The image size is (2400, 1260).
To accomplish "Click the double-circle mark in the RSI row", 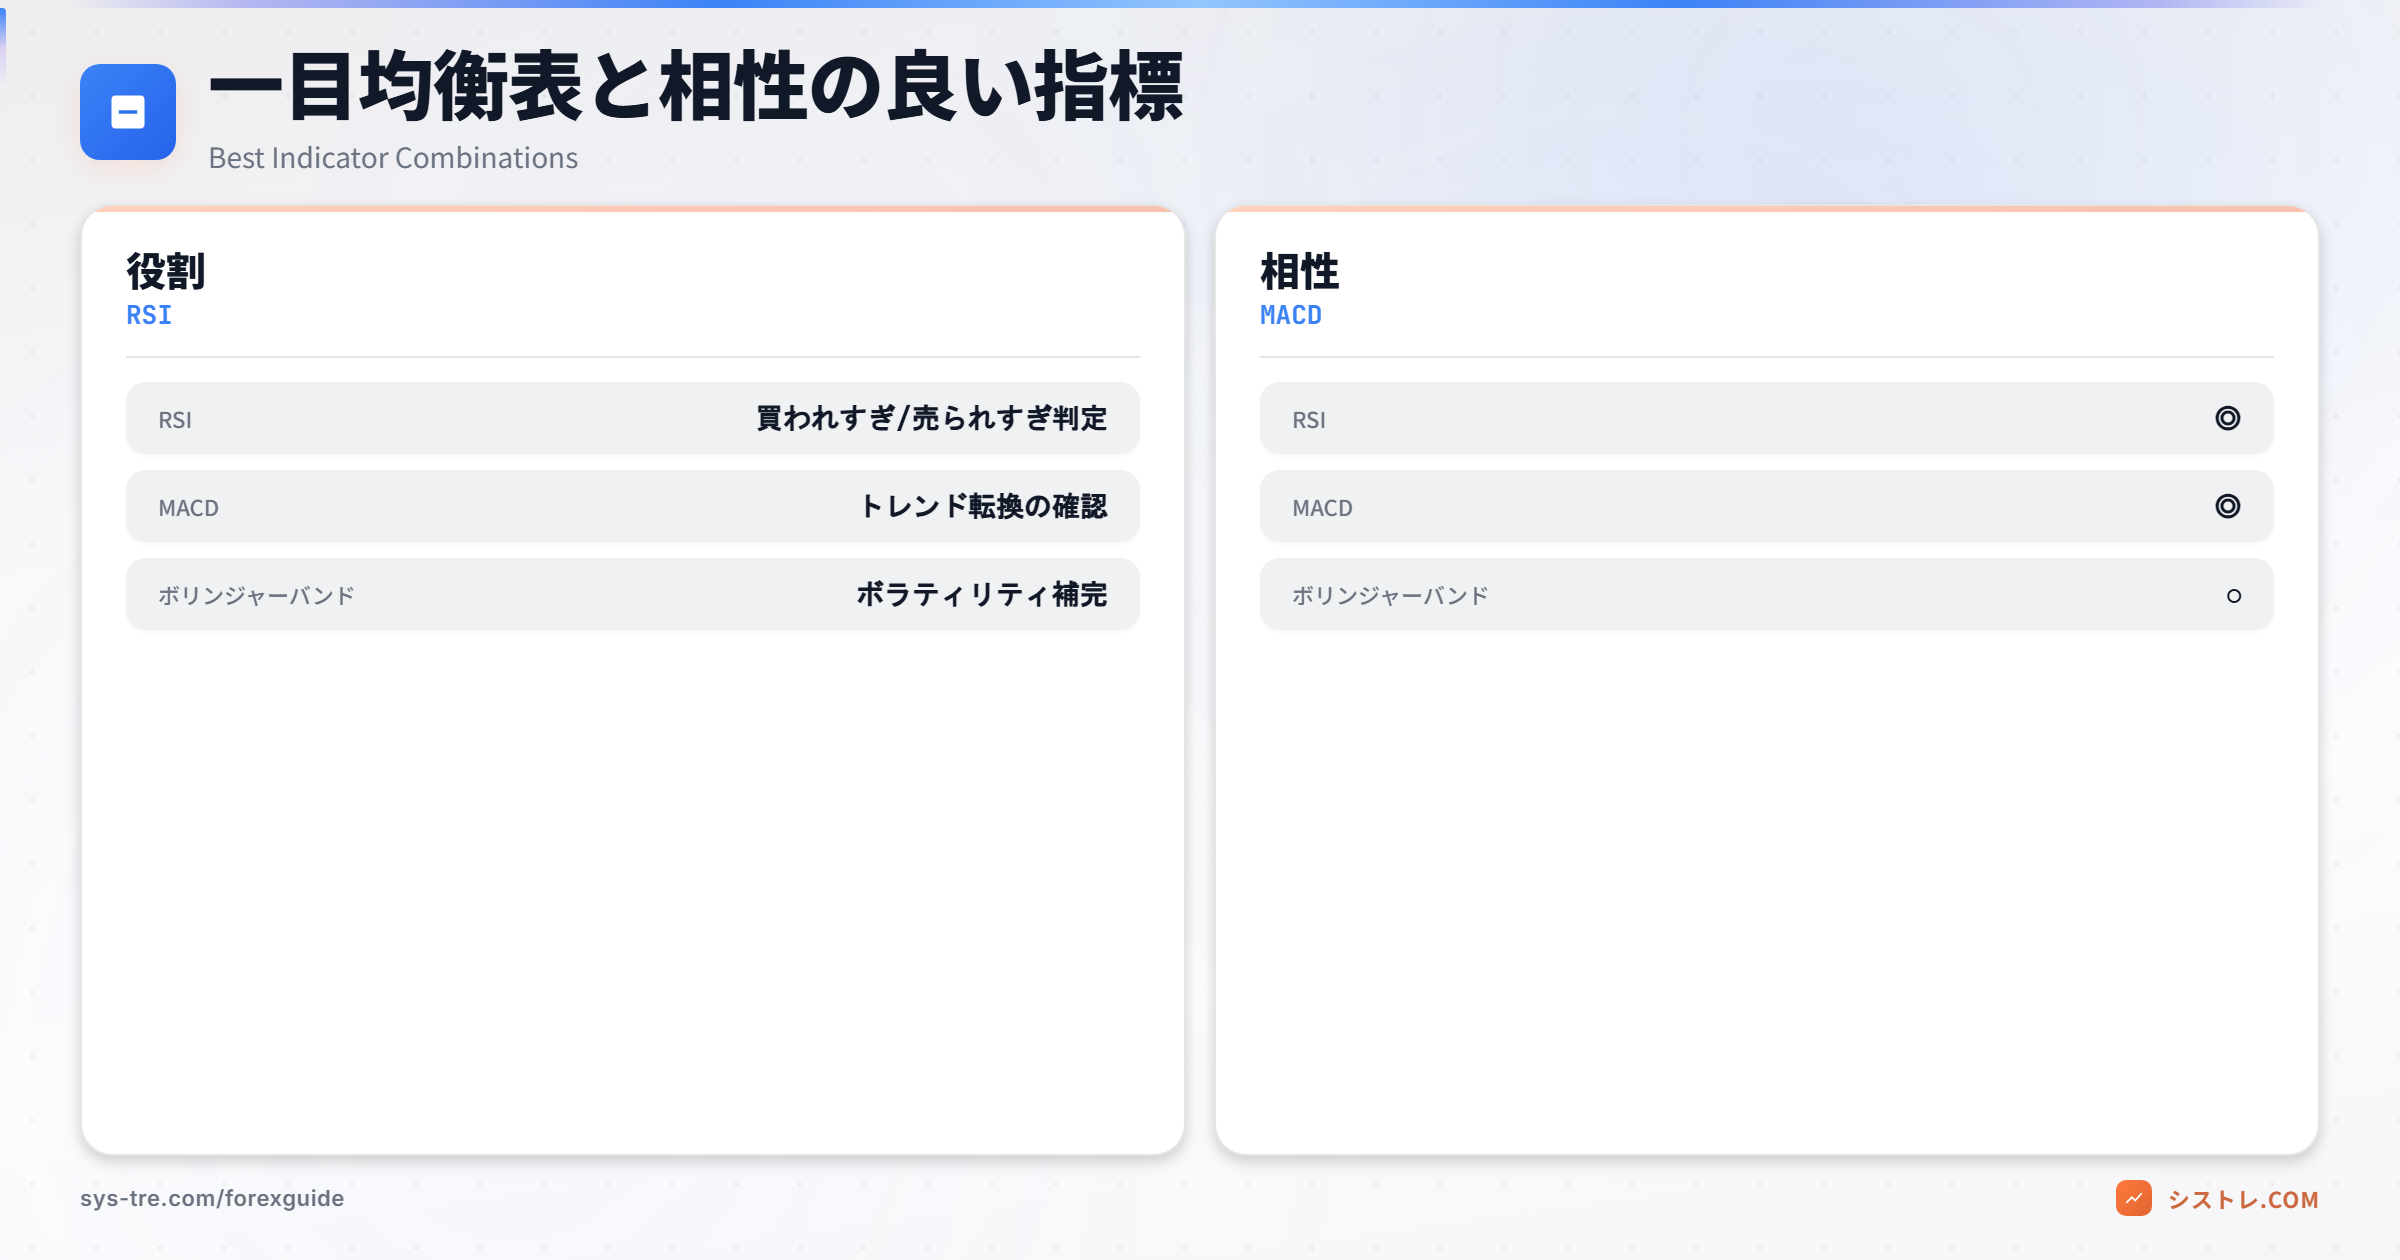I will pyautogui.click(x=2227, y=418).
